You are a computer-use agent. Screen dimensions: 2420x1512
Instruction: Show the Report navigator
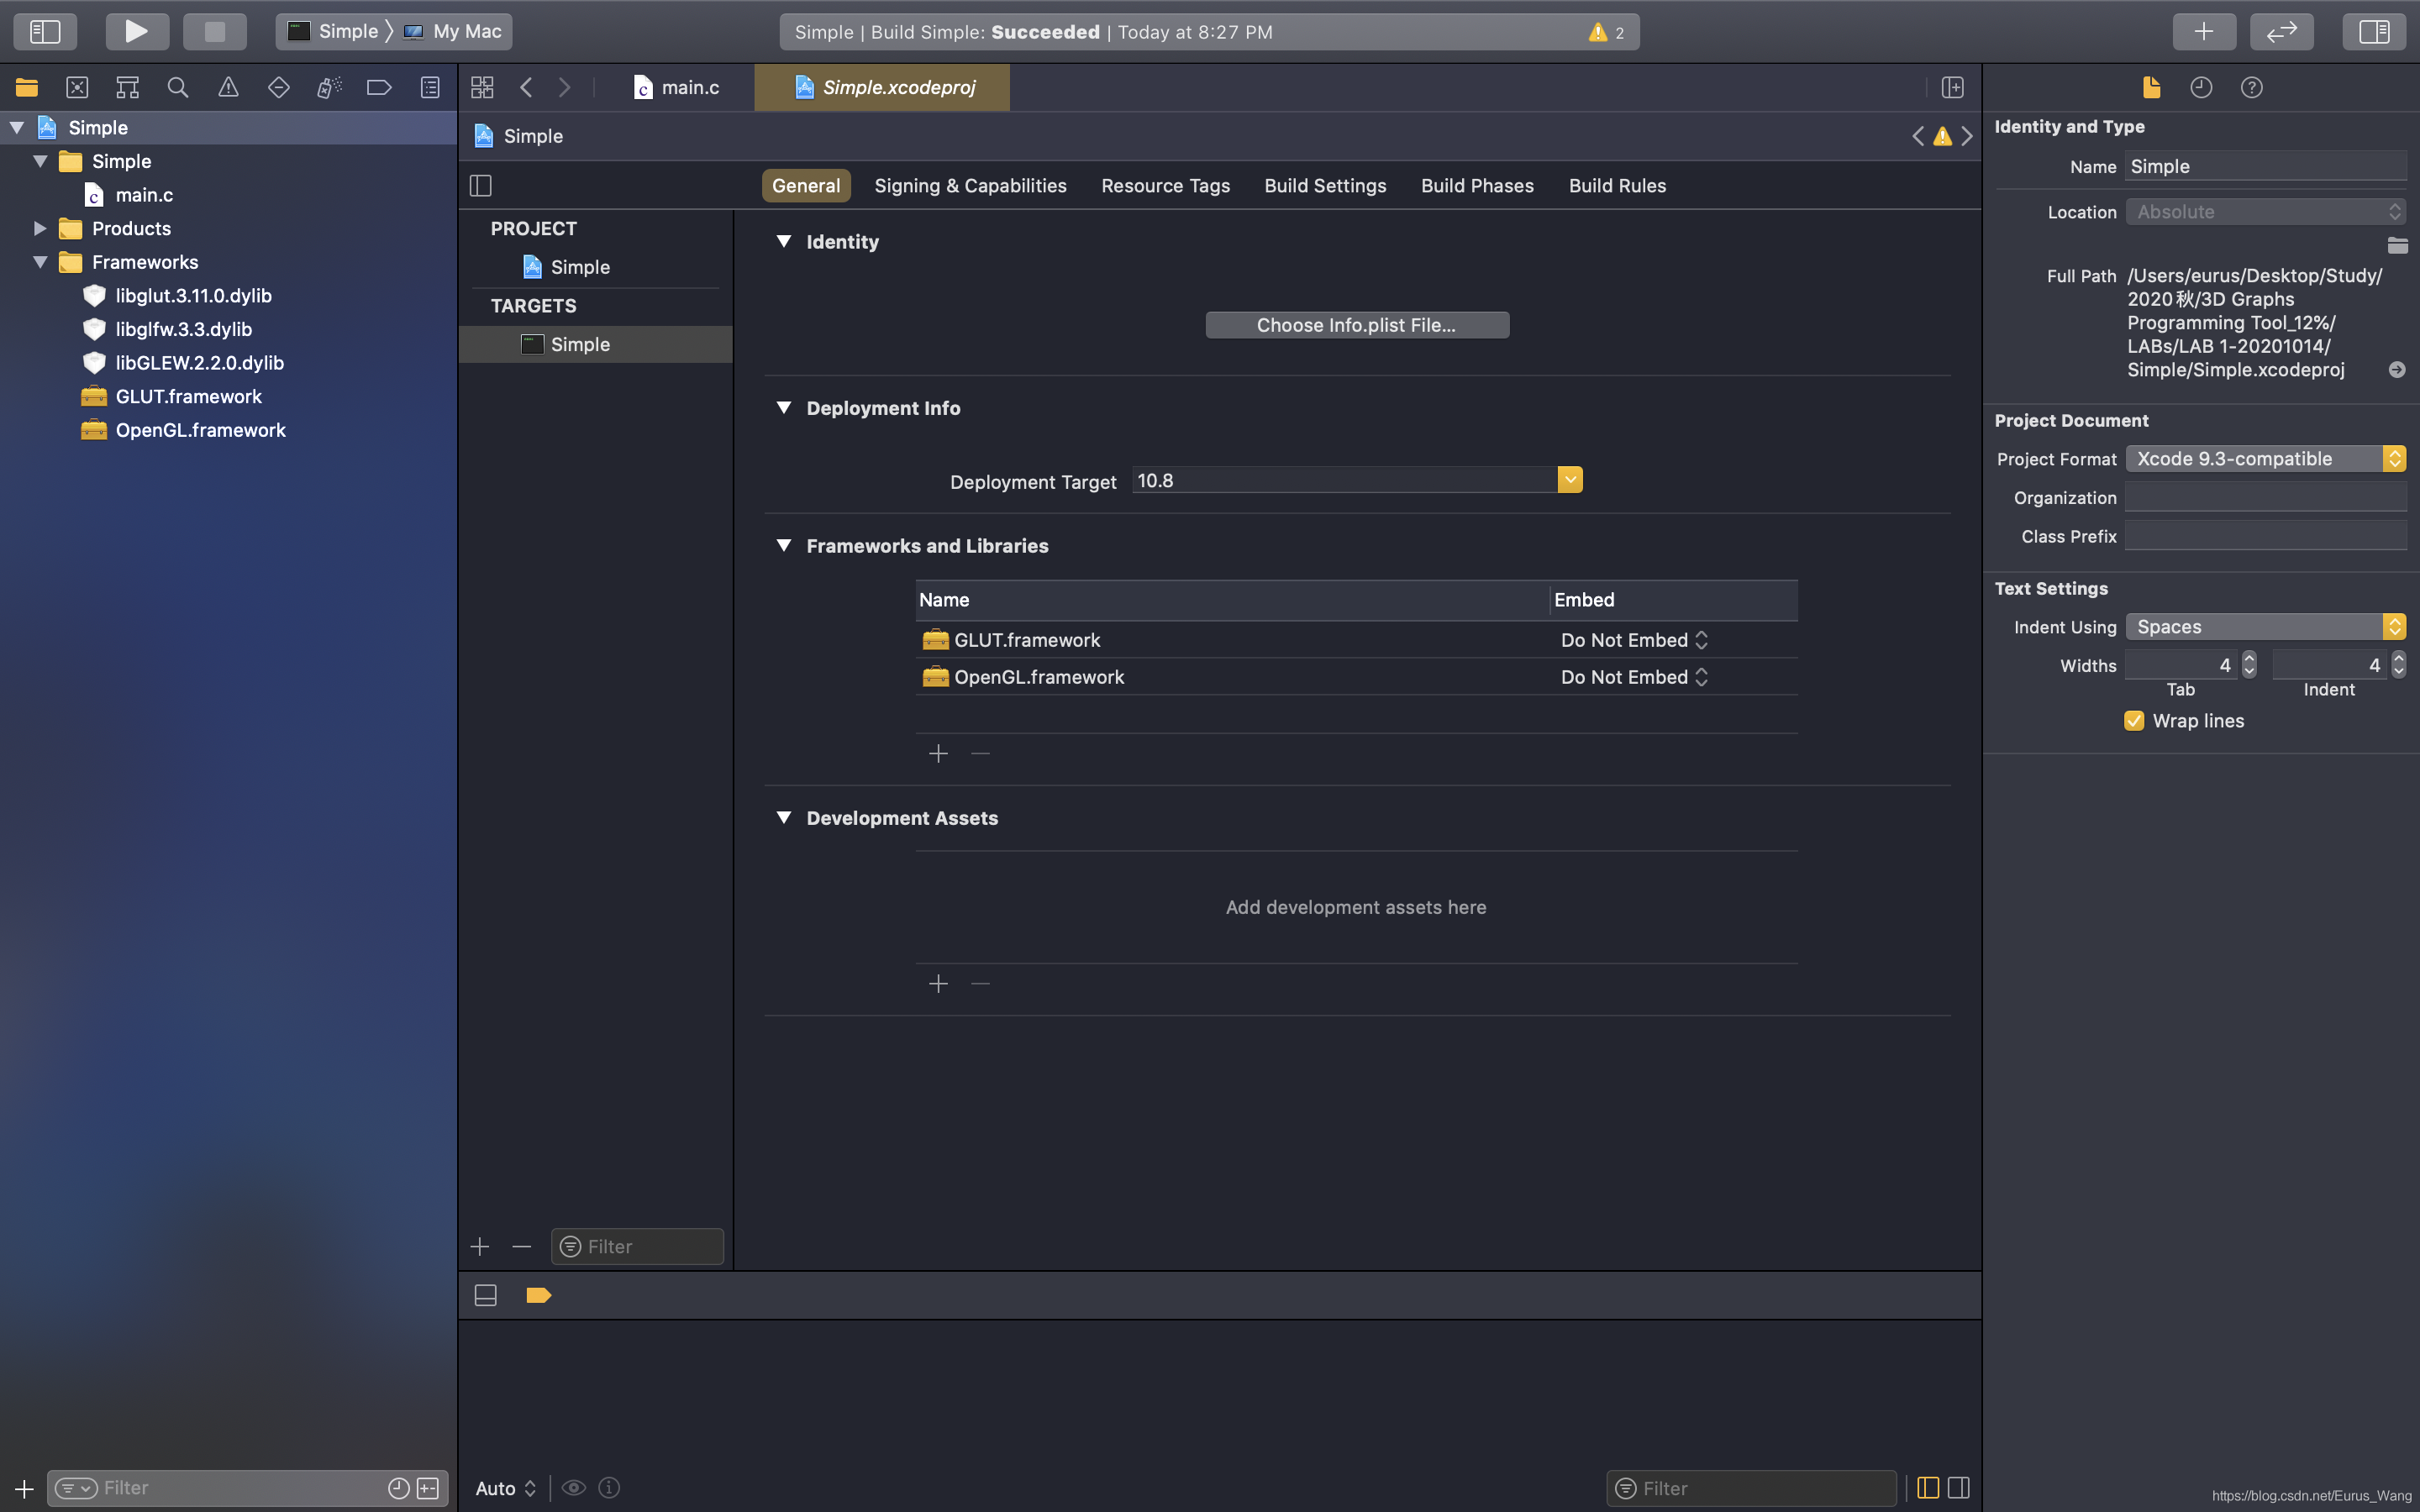tap(430, 87)
